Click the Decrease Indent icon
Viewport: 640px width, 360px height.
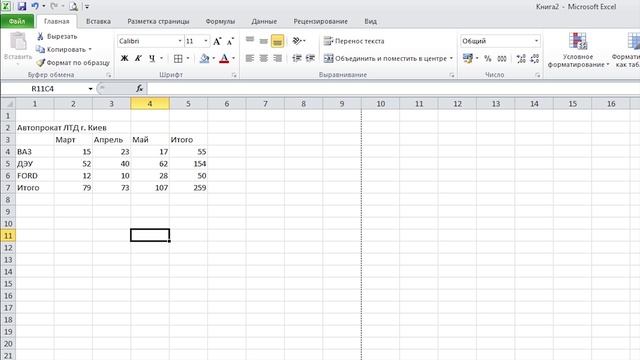click(x=297, y=58)
